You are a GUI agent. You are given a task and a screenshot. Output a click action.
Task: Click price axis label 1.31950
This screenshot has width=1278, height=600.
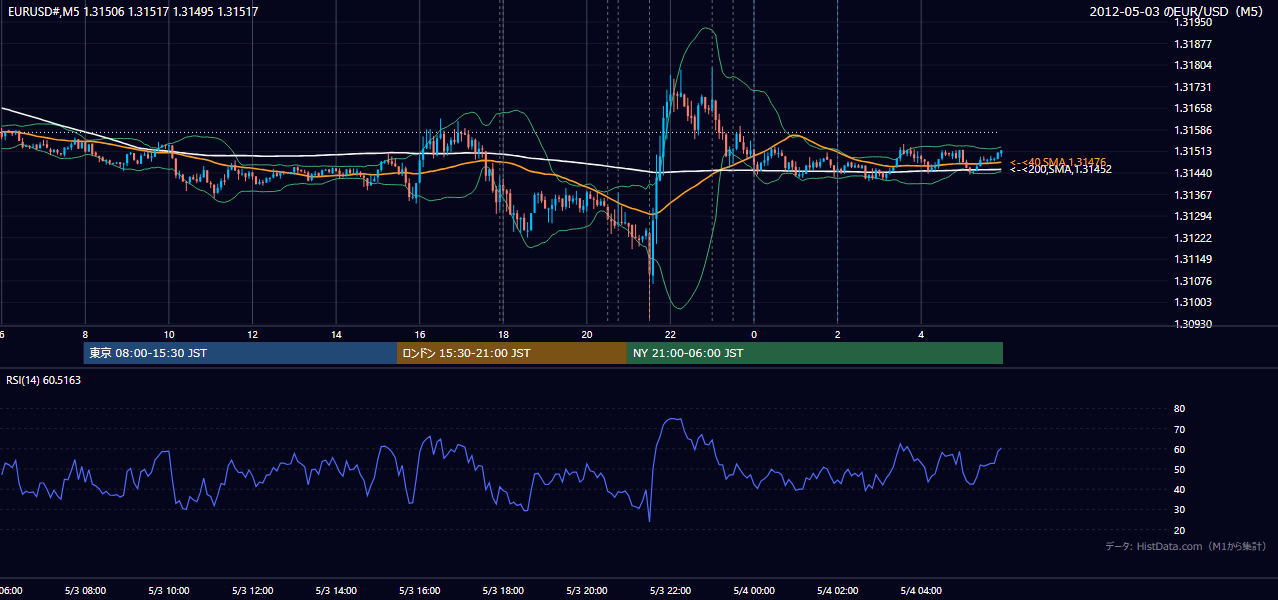click(1192, 22)
